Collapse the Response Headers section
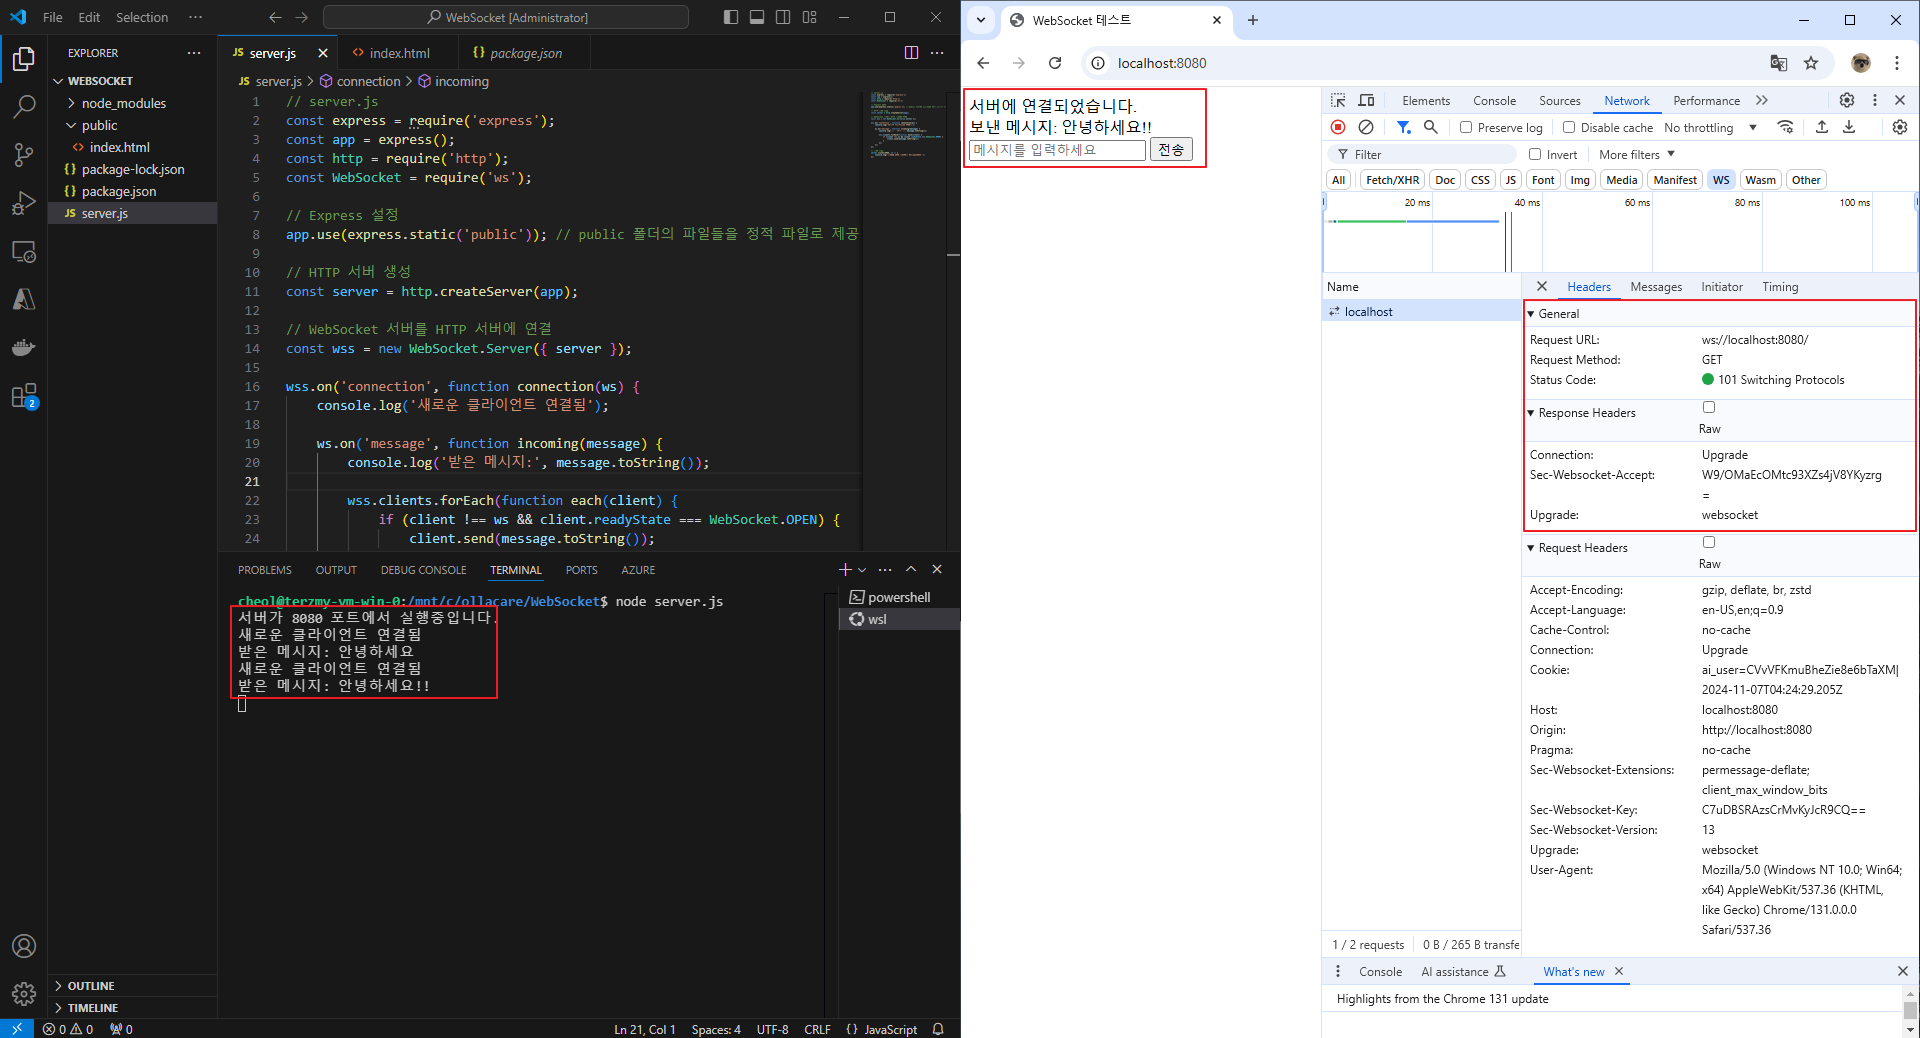The image size is (1920, 1038). pyautogui.click(x=1531, y=413)
